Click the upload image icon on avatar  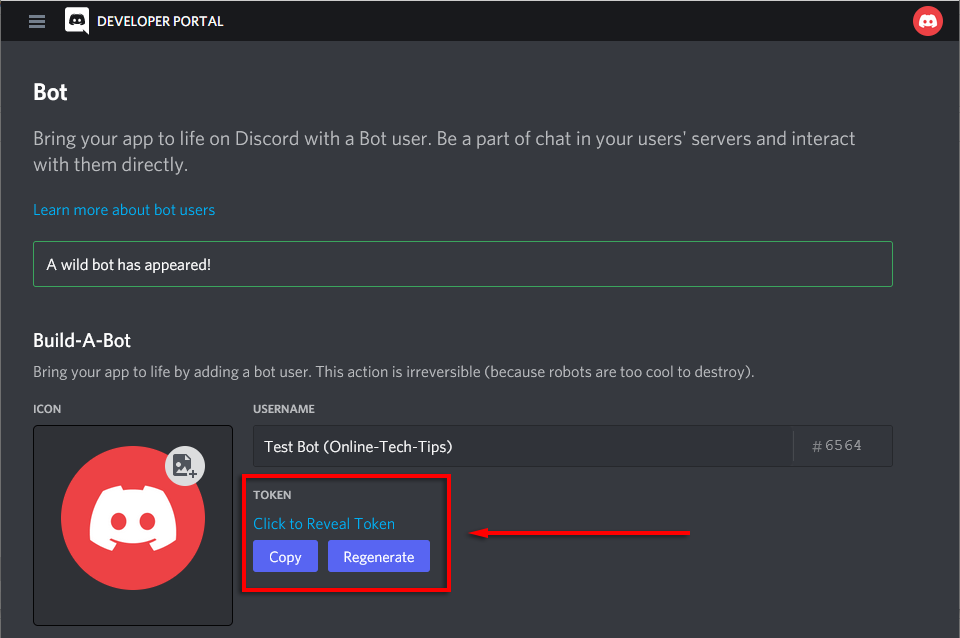pos(184,465)
